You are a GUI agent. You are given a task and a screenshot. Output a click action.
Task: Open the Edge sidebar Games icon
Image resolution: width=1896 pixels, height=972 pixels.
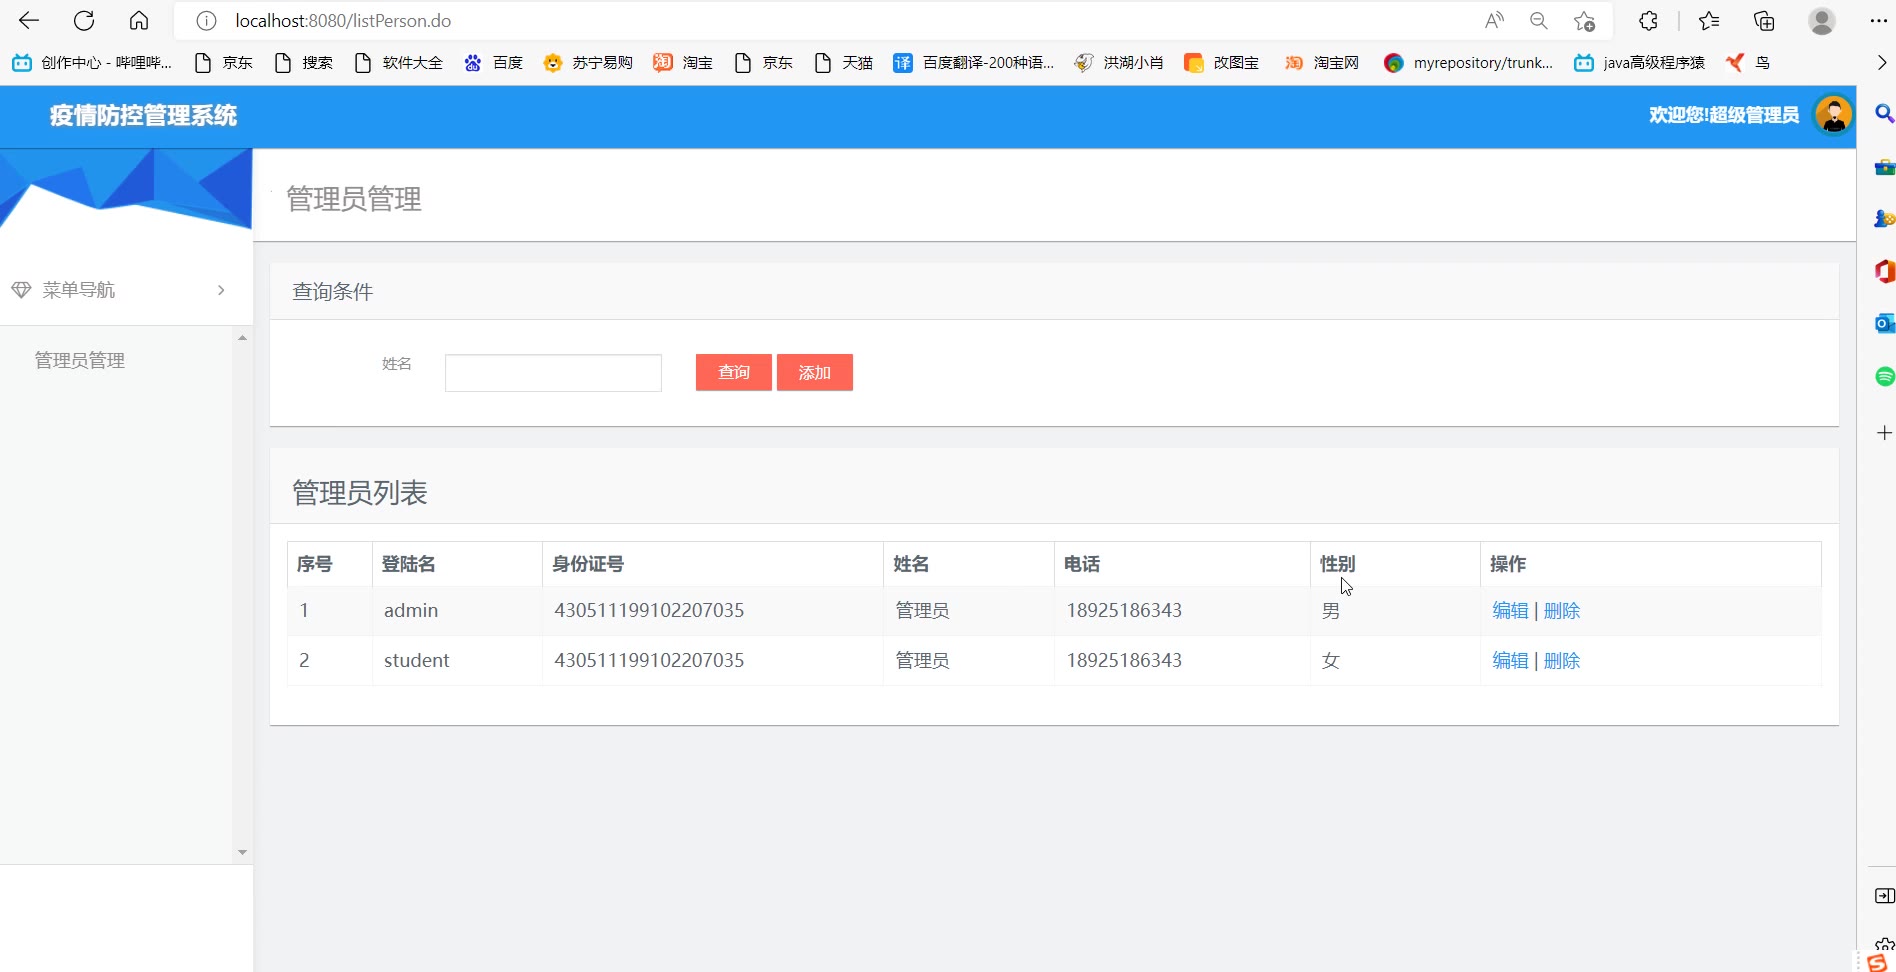[1884, 219]
